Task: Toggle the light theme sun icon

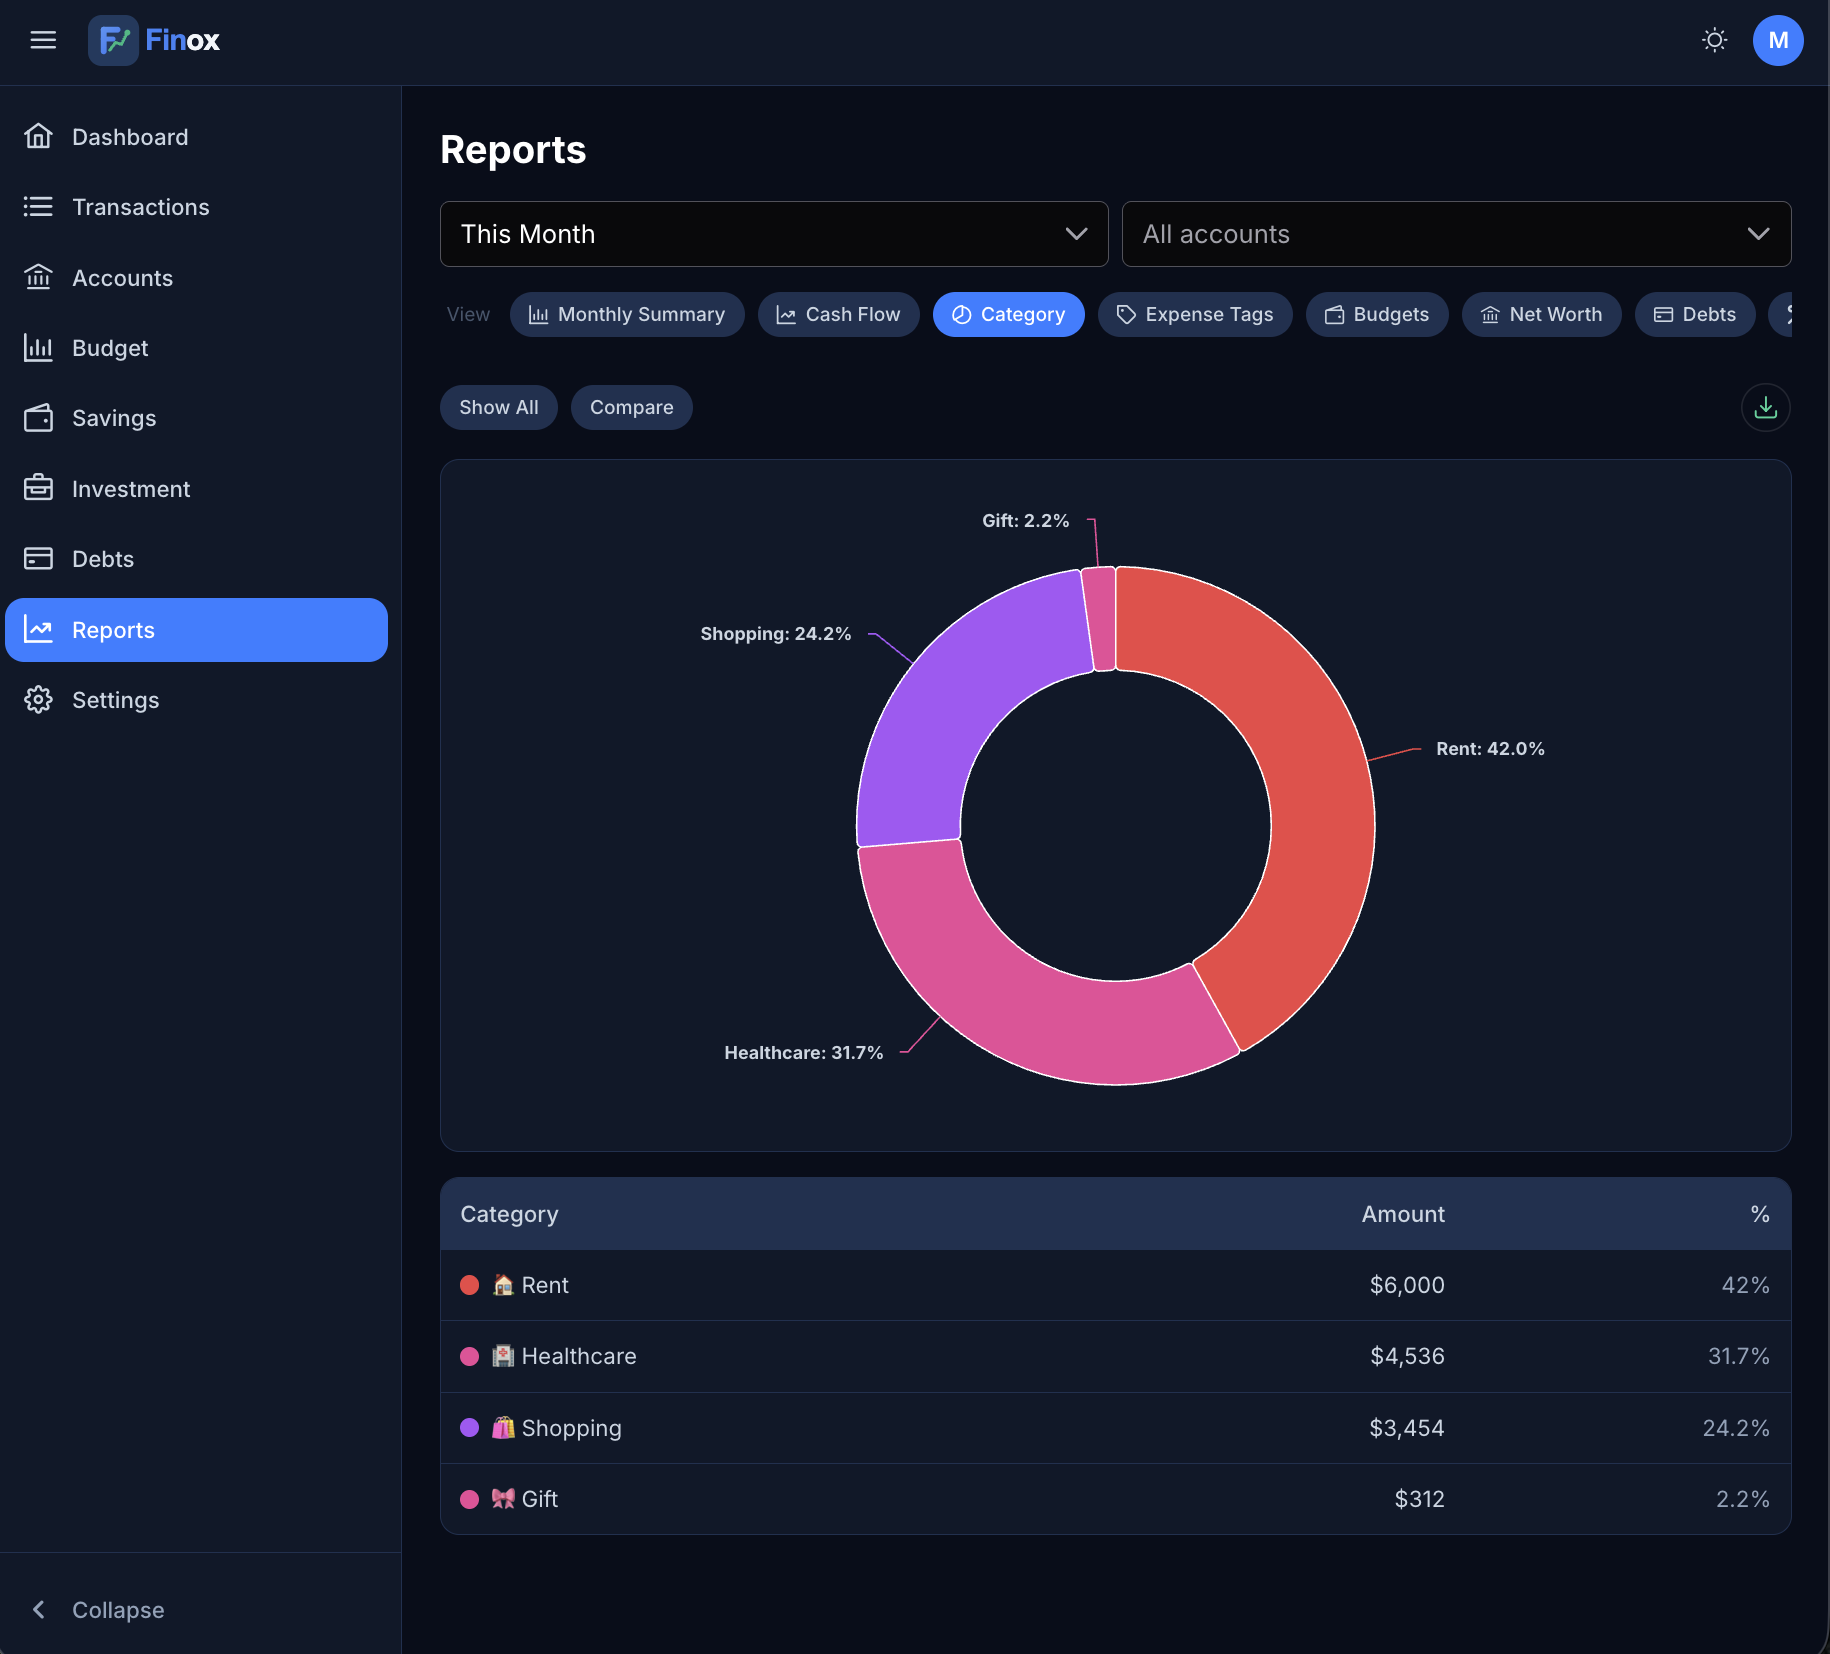Action: click(1715, 40)
